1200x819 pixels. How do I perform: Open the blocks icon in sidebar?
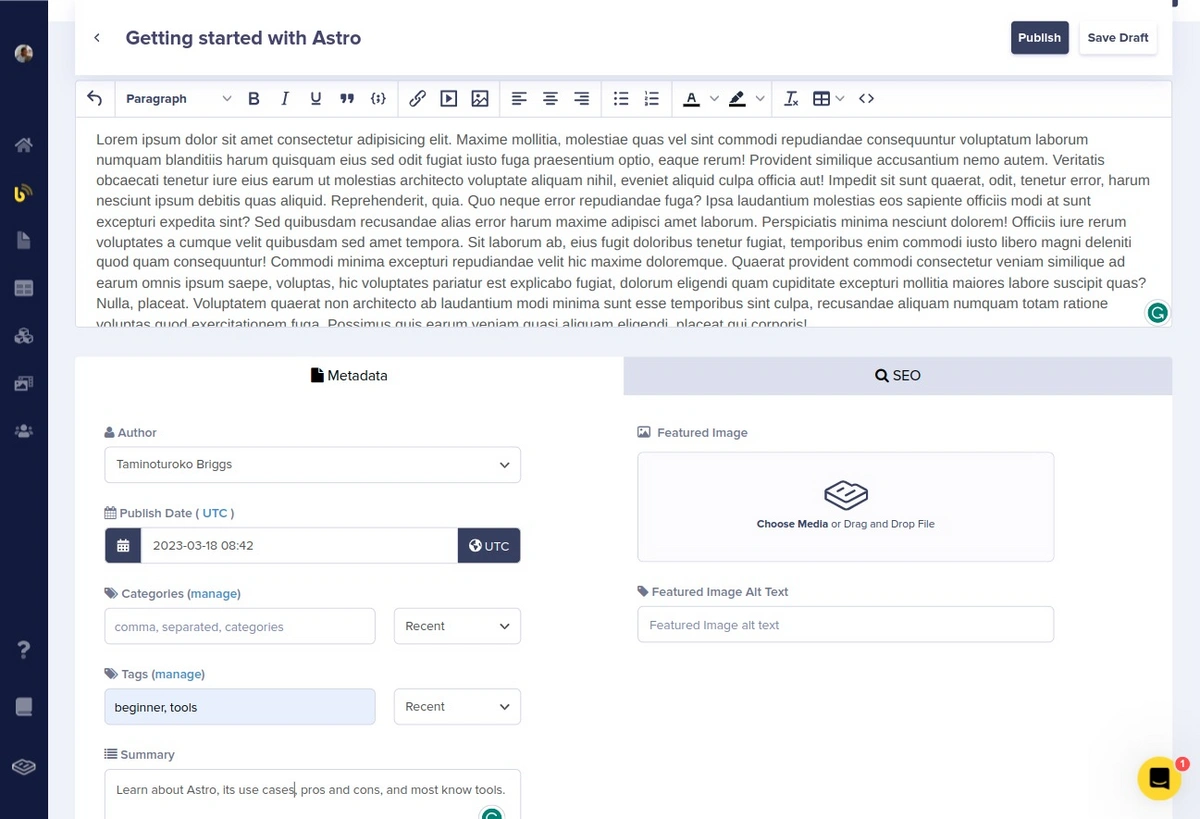coord(24,336)
